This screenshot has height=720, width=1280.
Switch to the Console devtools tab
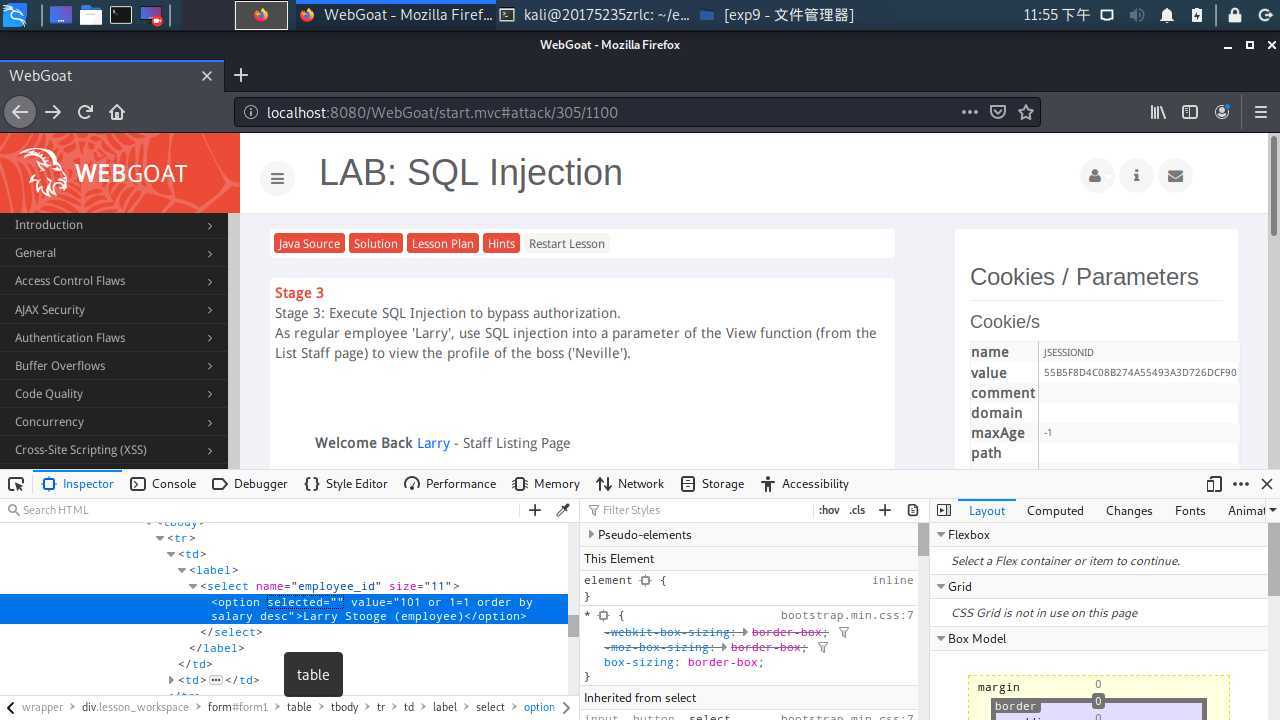pos(163,484)
